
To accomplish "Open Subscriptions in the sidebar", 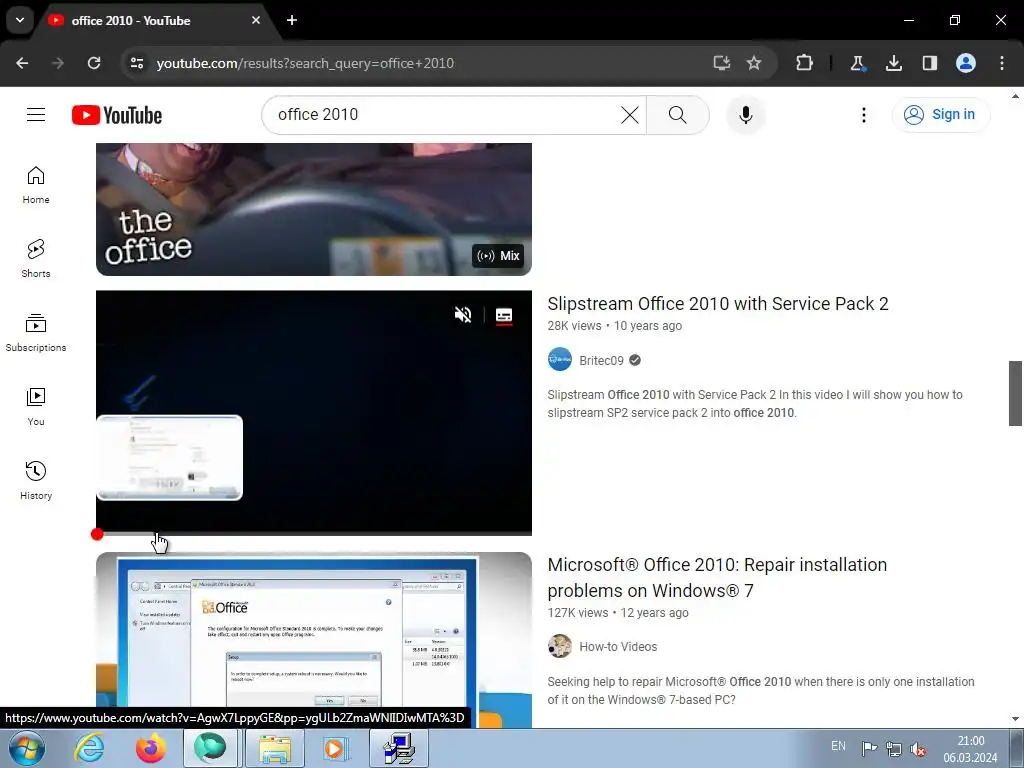I will (36, 332).
